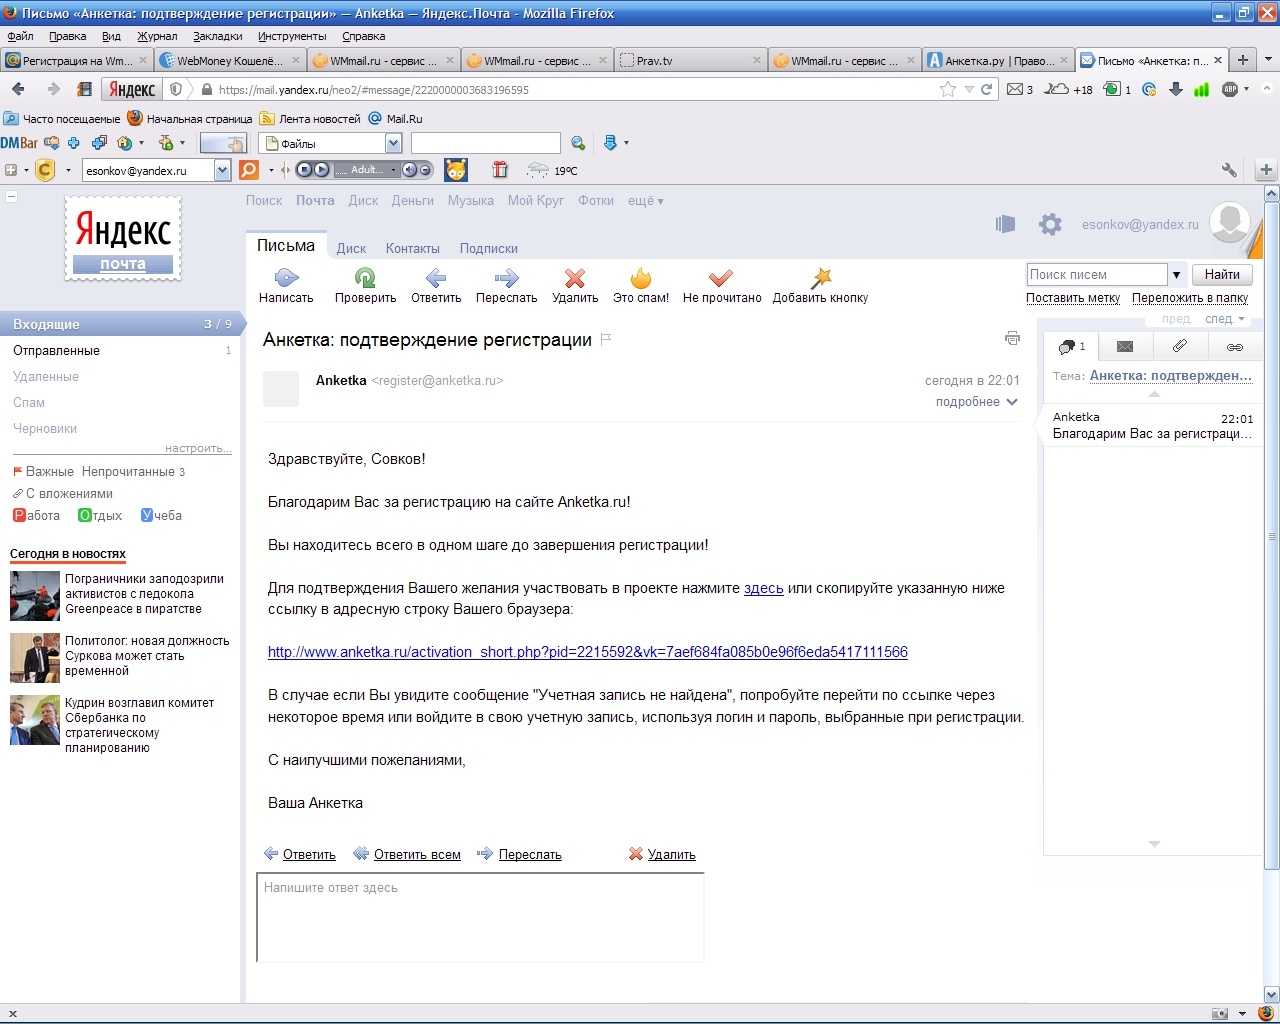Click the Adblock Plus ABP icon
The height and width of the screenshot is (1024, 1280).
tap(1230, 89)
